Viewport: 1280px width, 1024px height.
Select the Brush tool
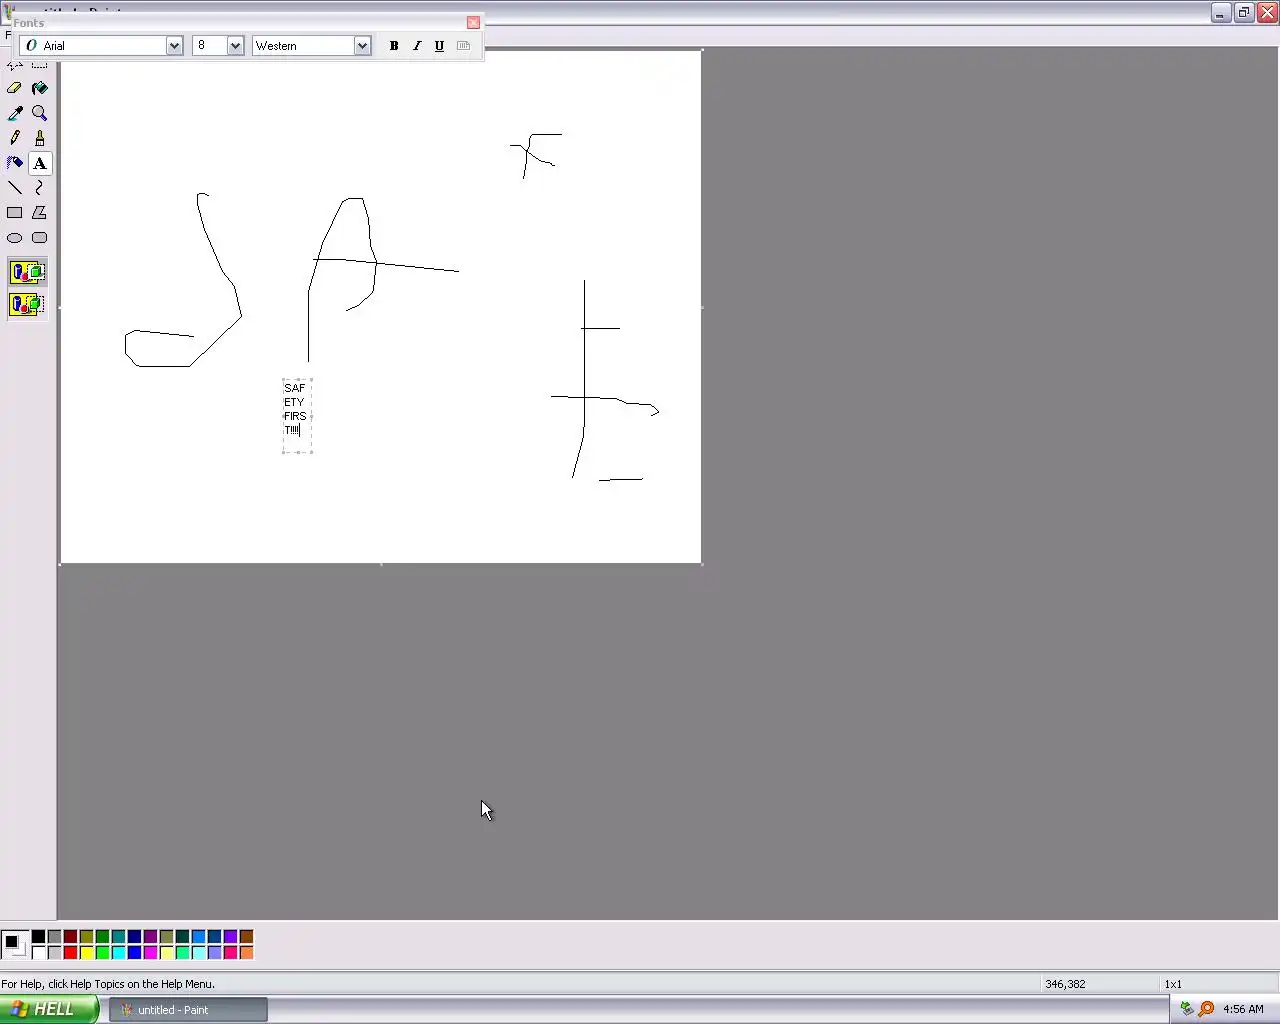[x=40, y=138]
